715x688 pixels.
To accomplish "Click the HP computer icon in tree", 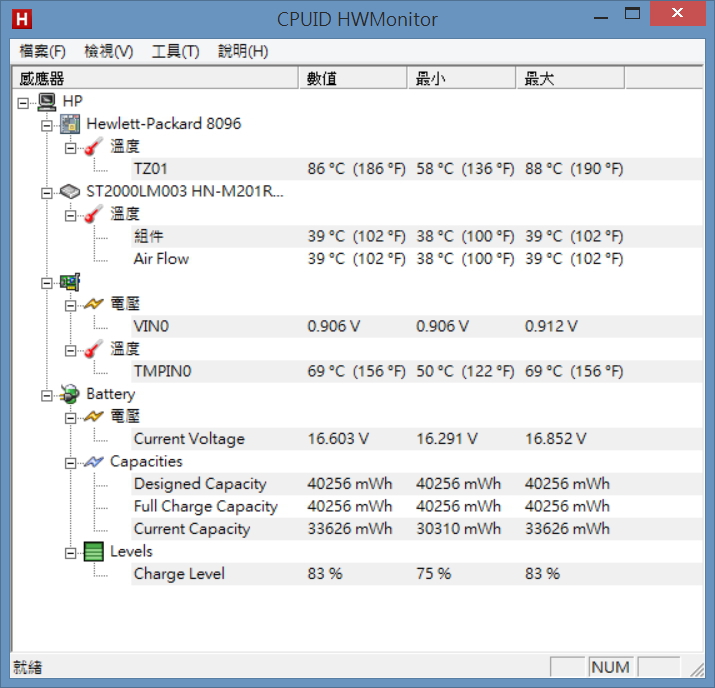I will click(47, 101).
